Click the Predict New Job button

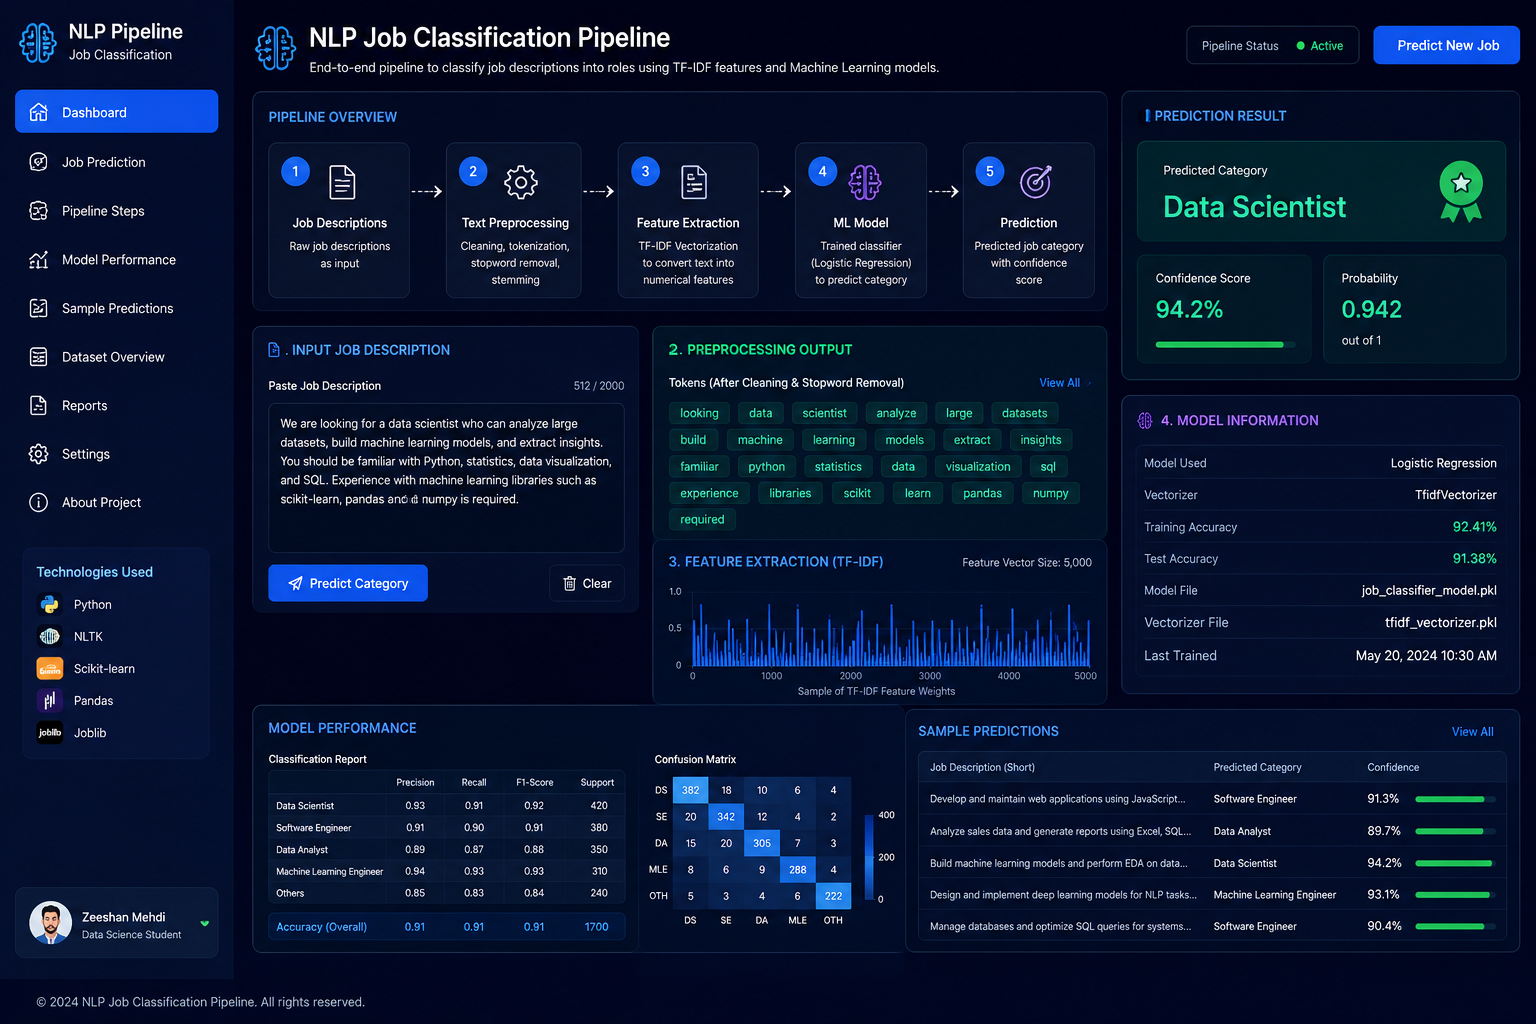tap(1446, 45)
